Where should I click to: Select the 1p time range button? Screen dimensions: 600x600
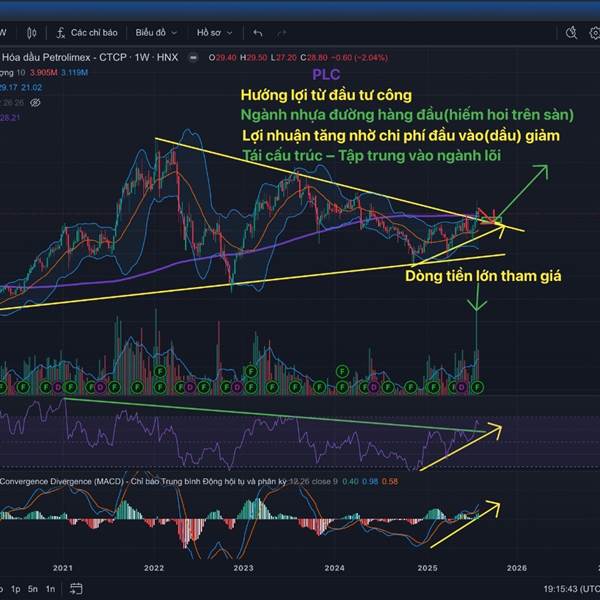coord(15,589)
